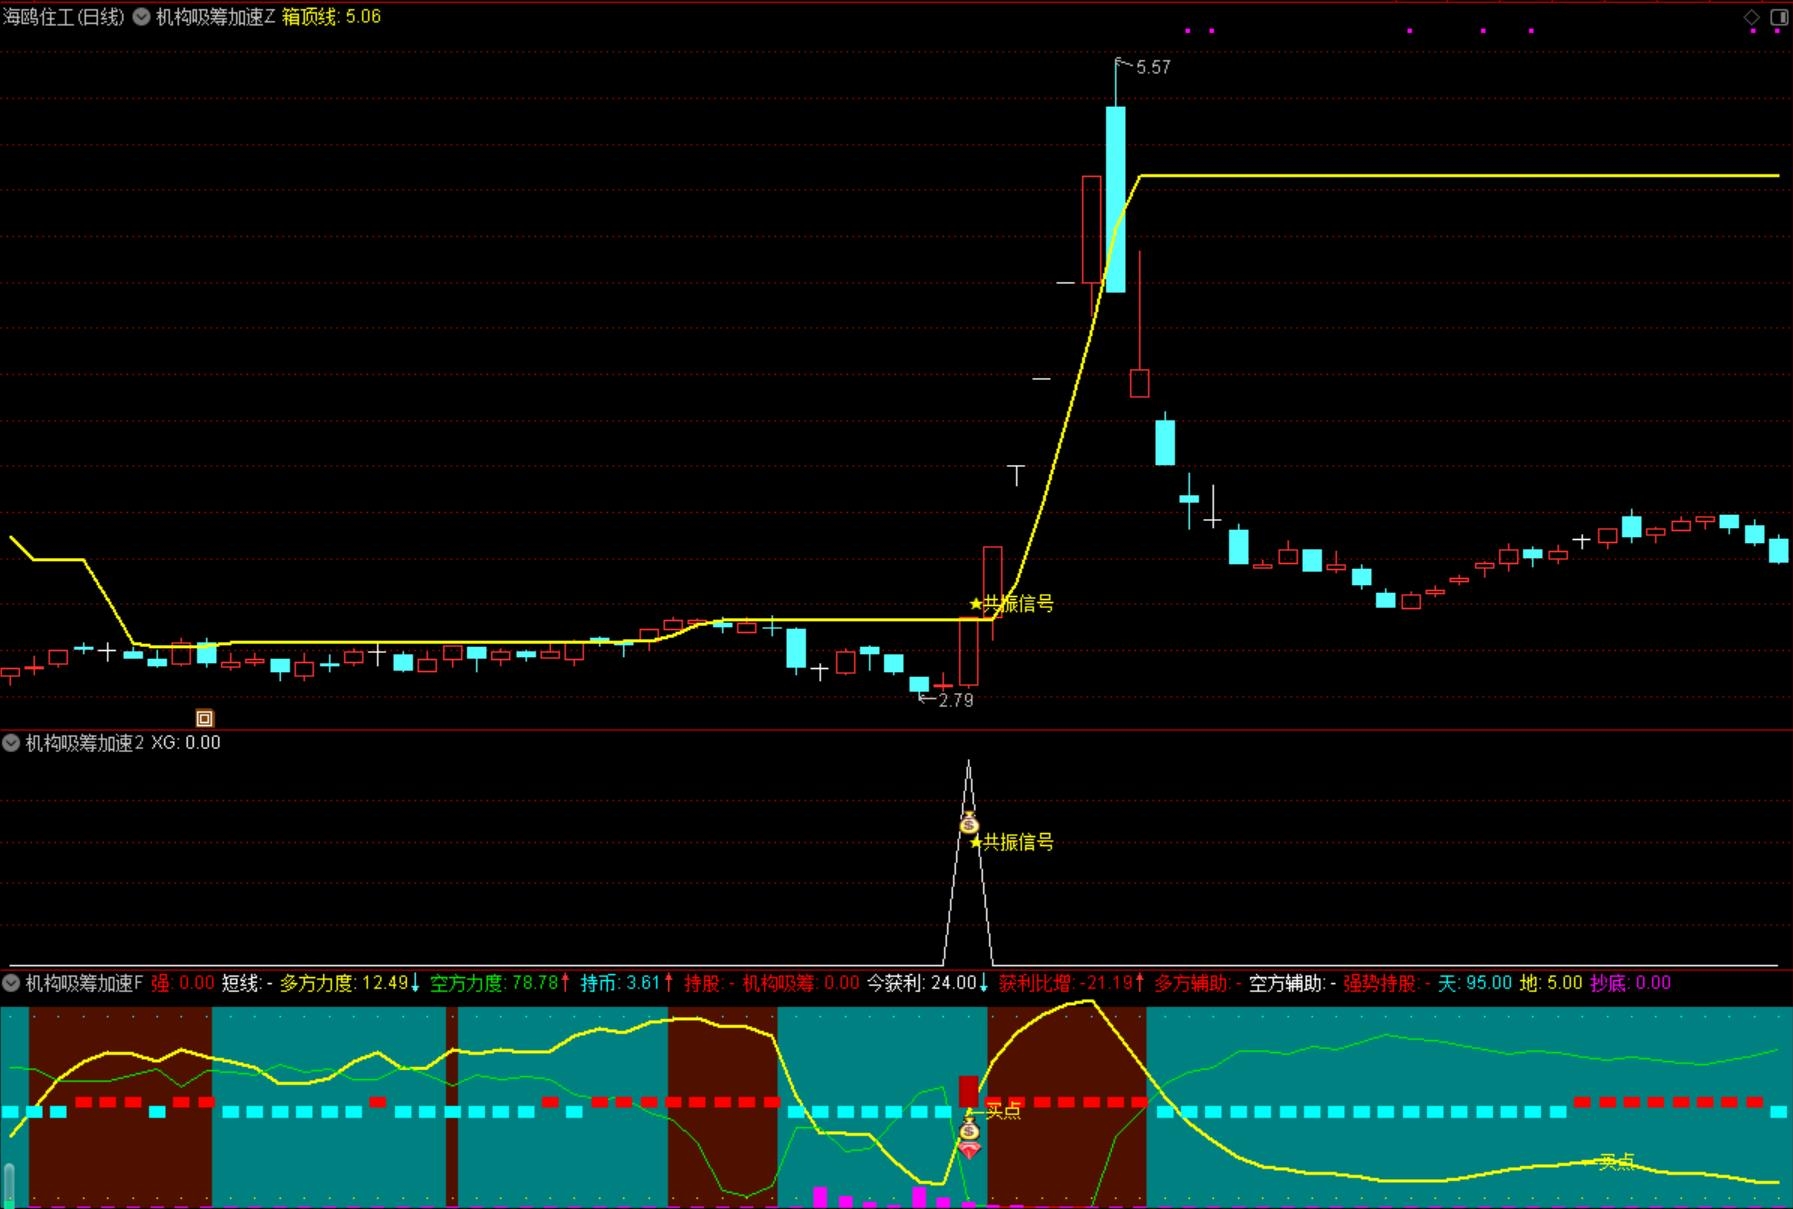Screen dimensions: 1793x1209
Task: Click the tall red bar above bottom money bag
Action: tap(968, 1091)
